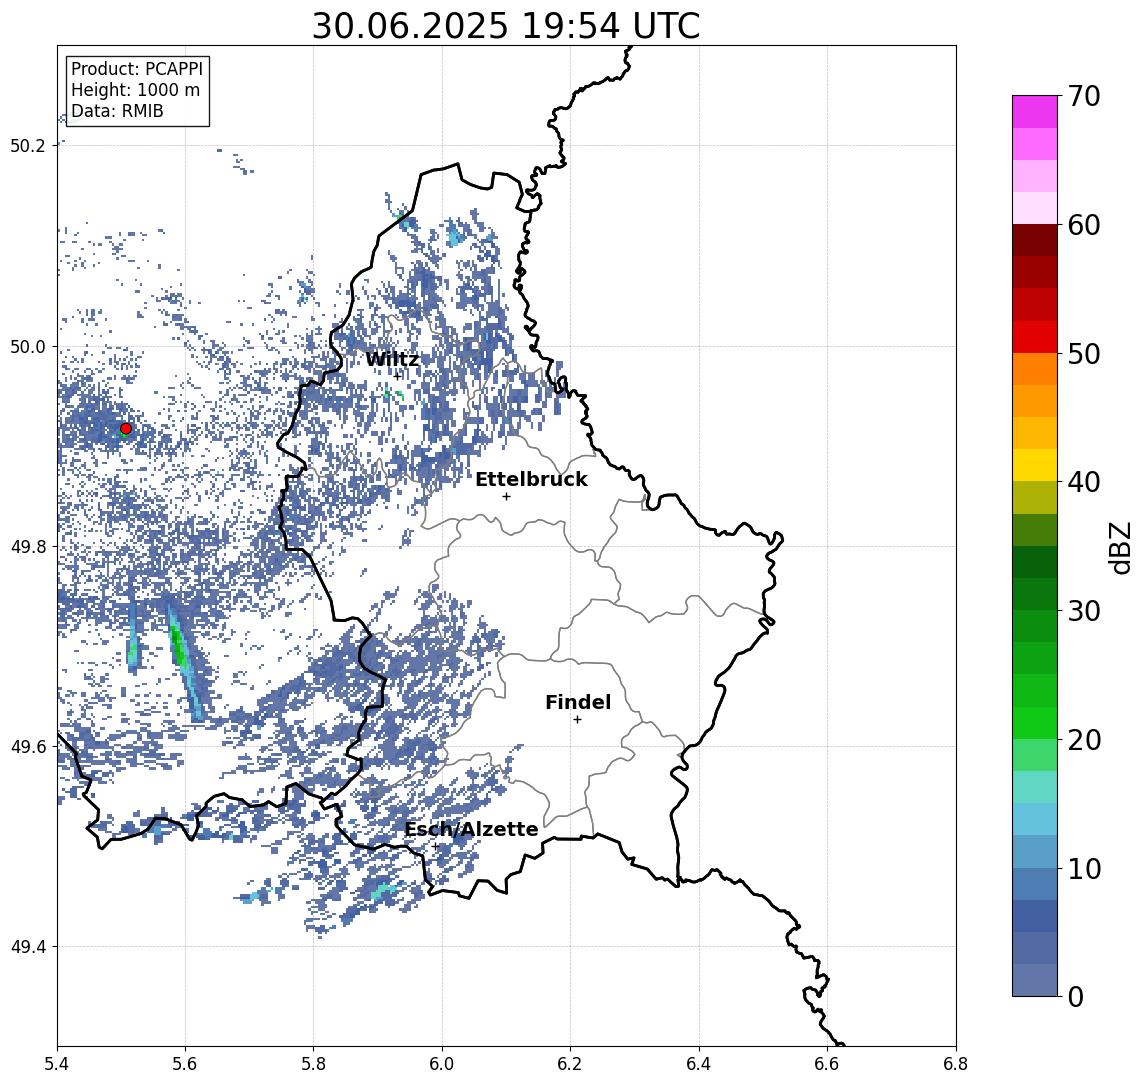Click the 20 label on colorbar
Image resolution: width=1145 pixels, height=1084 pixels.
[x=1084, y=740]
